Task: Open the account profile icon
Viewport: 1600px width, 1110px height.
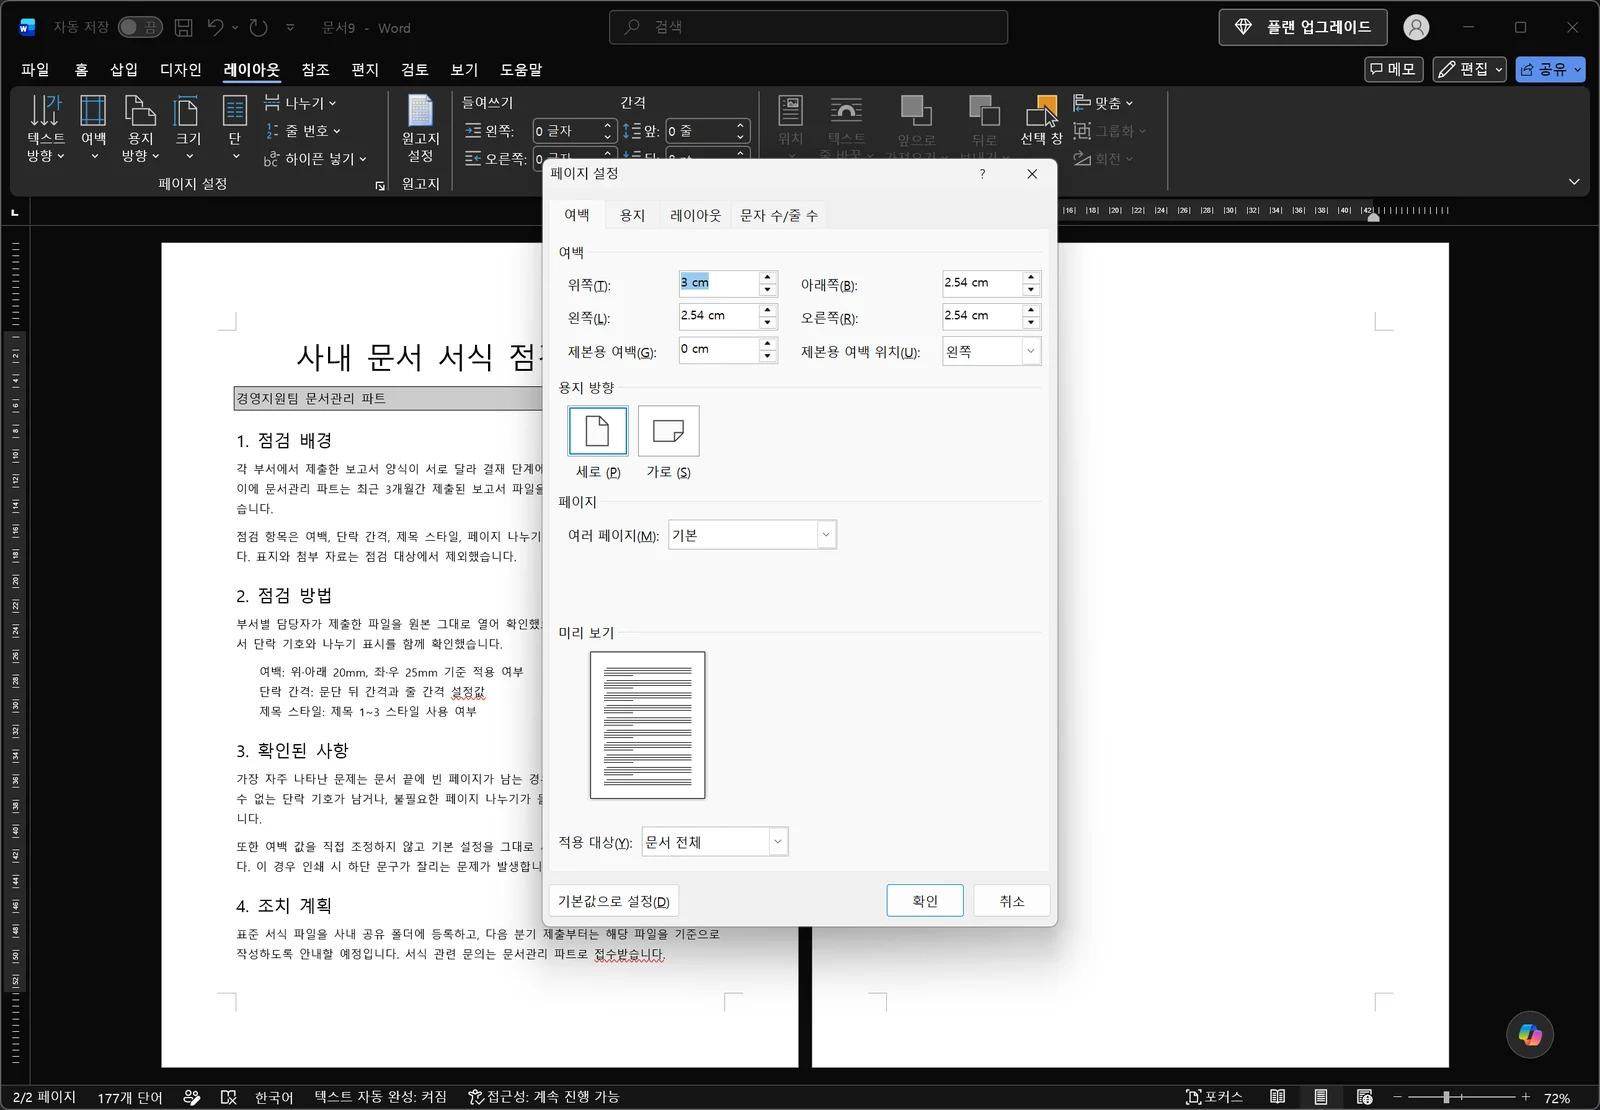Action: click(x=1416, y=28)
